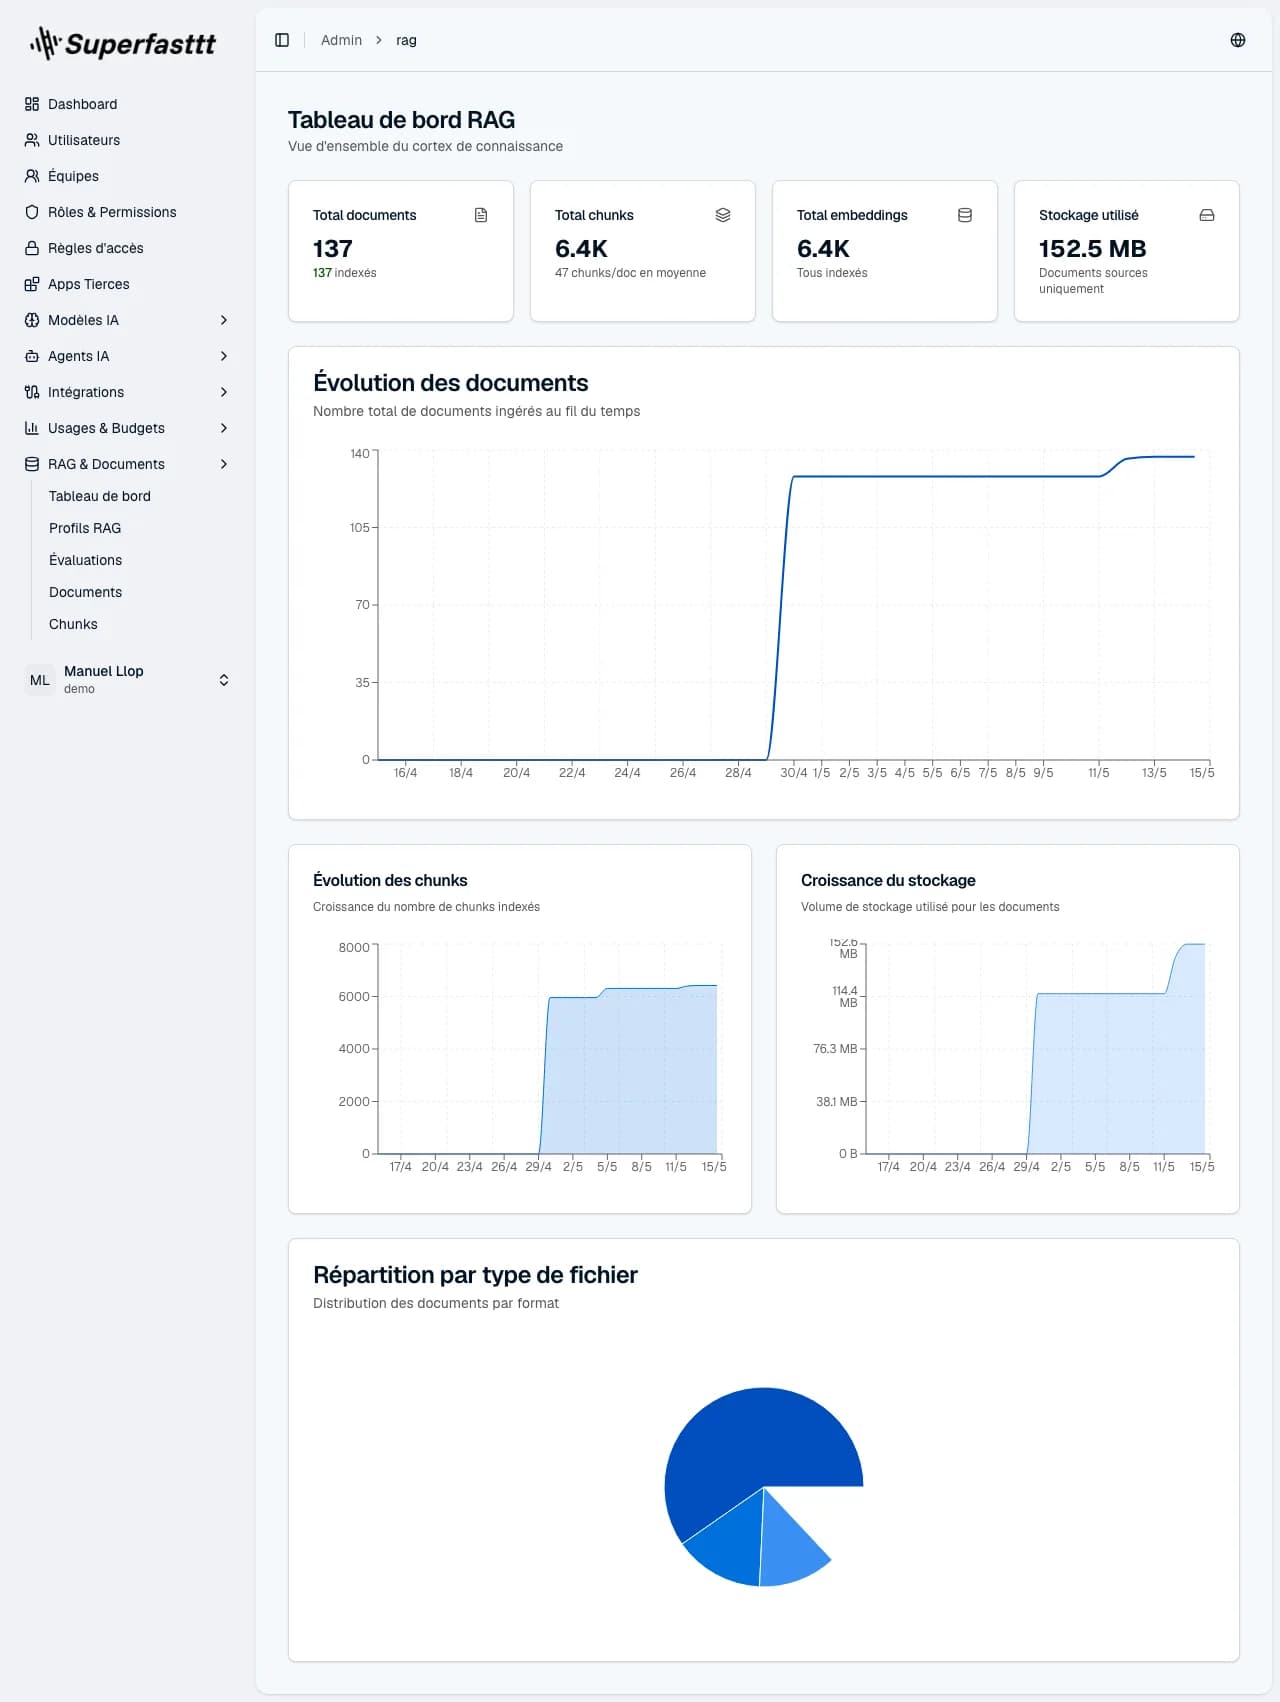Click the ML user avatar

click(40, 680)
